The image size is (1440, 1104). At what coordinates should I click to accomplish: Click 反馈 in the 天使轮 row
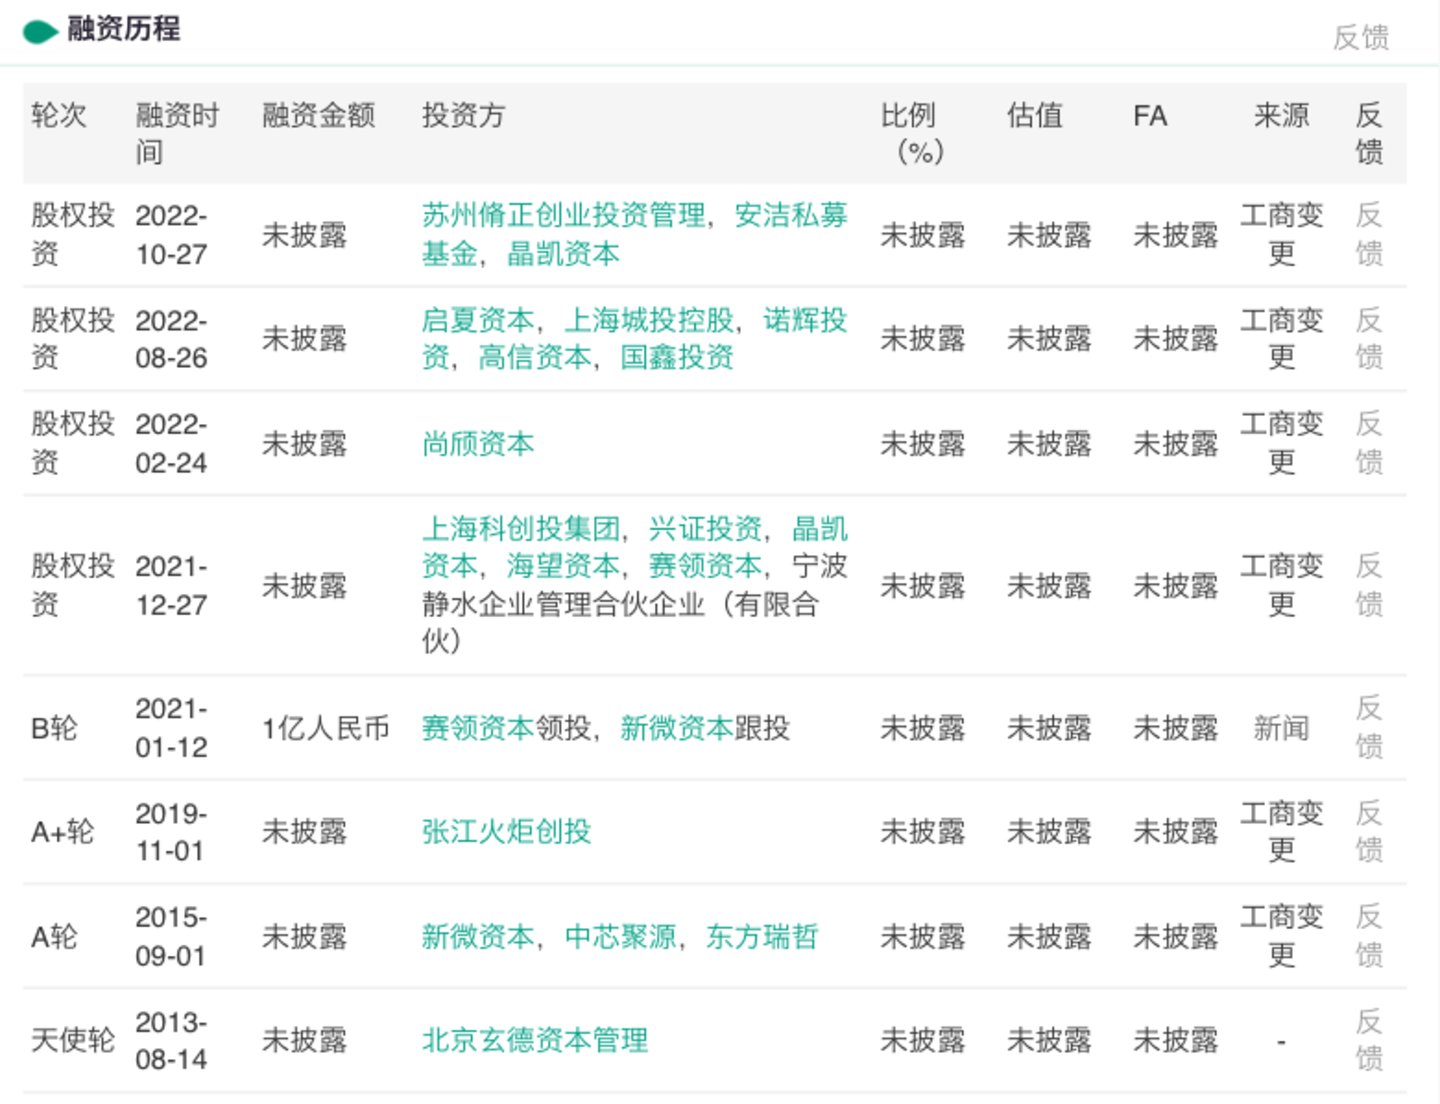coord(1369,1040)
